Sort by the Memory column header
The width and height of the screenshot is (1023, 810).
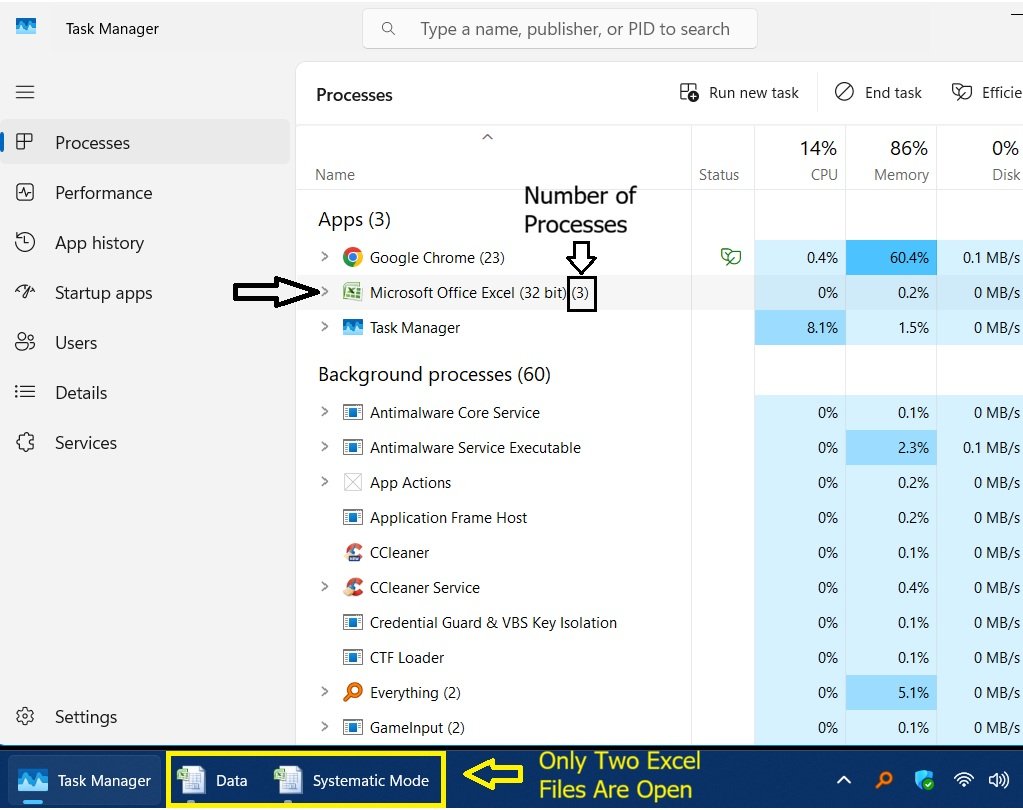[x=891, y=160]
